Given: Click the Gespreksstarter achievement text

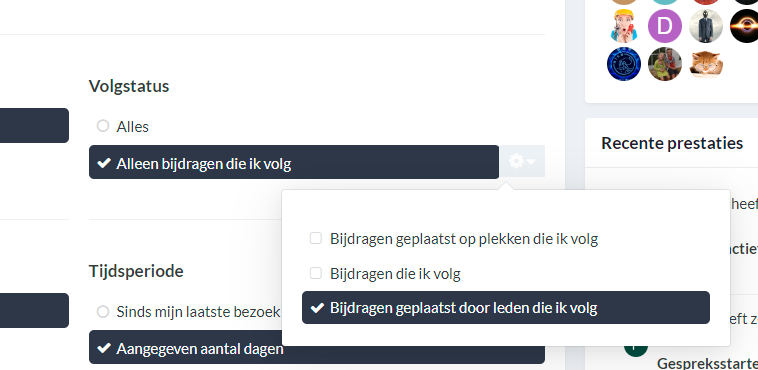Looking at the screenshot, I should (707, 363).
